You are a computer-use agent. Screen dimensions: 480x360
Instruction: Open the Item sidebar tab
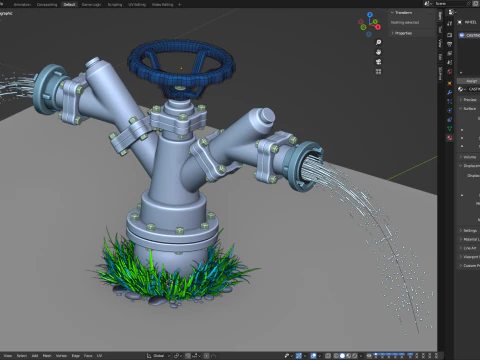(x=440, y=16)
